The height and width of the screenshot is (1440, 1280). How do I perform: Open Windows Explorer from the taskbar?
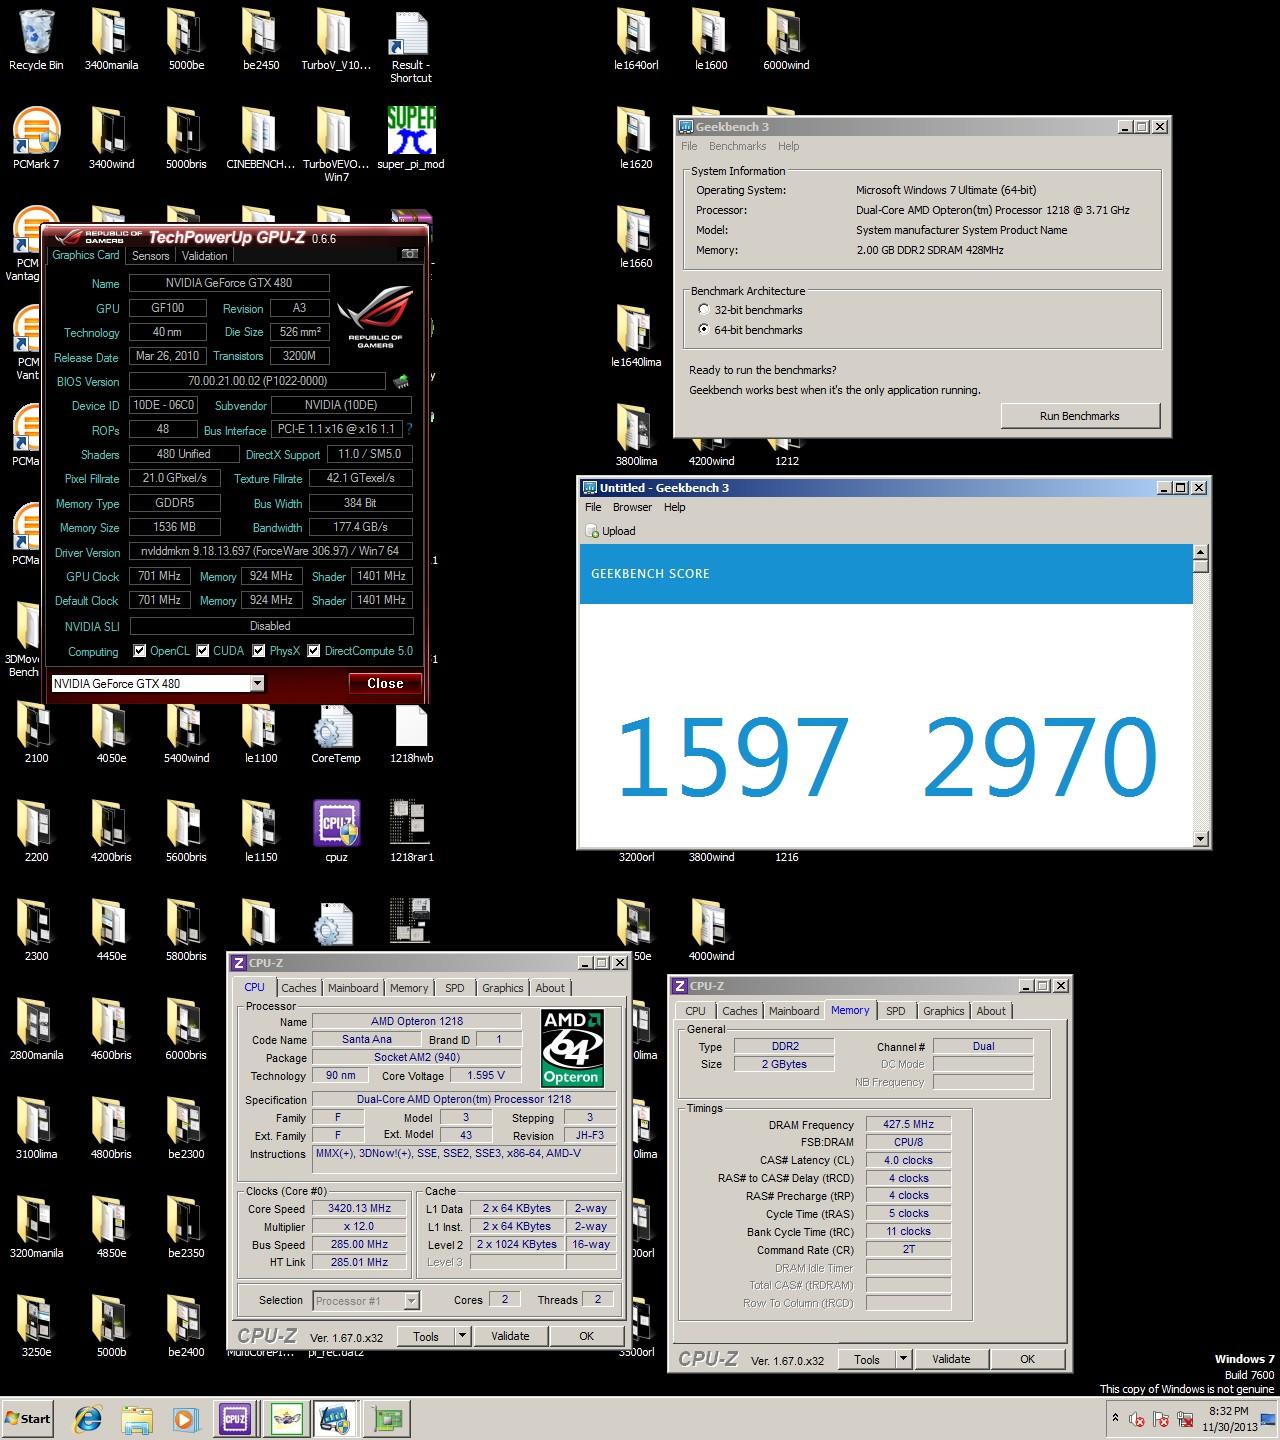tap(137, 1418)
